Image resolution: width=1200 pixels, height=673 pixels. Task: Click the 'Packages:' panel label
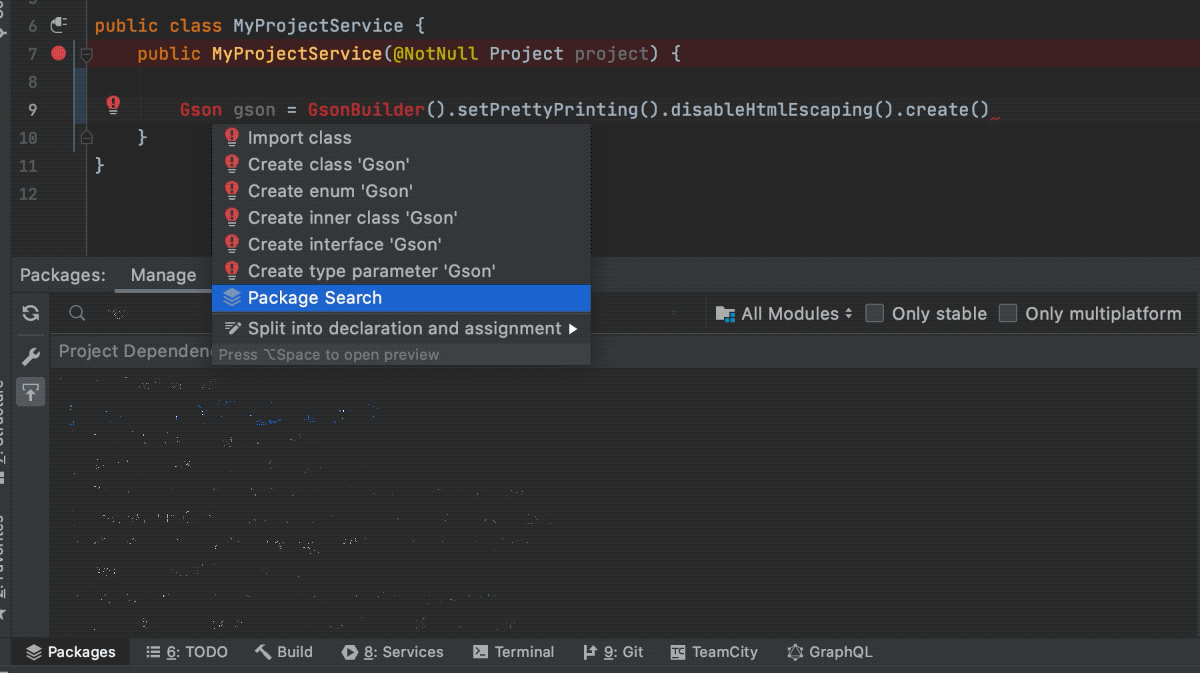[63, 275]
